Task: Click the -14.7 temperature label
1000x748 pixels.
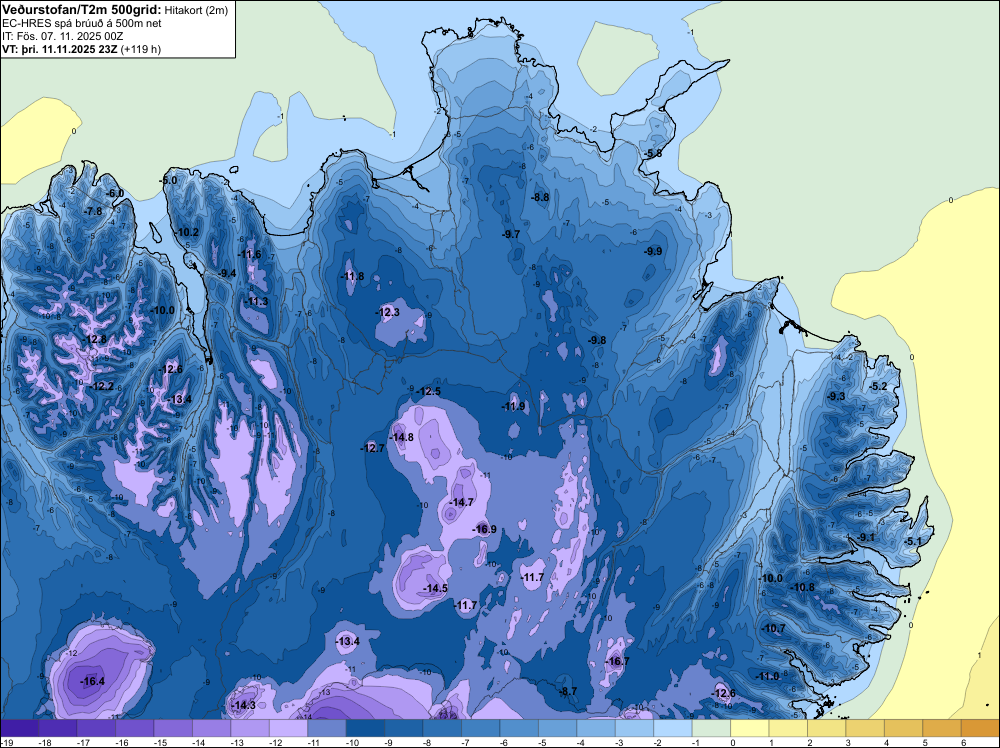Action: [461, 502]
